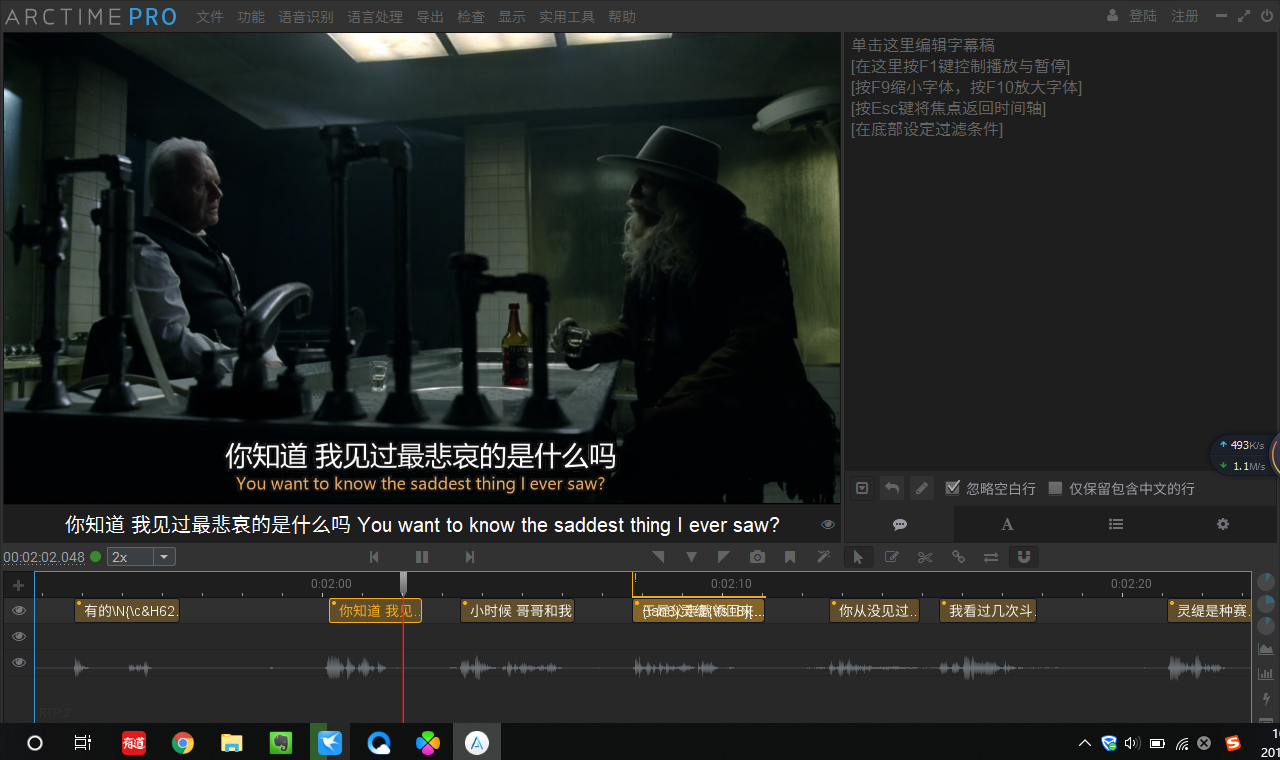Select the scissors cut tool
The image size is (1280, 760).
pos(925,557)
